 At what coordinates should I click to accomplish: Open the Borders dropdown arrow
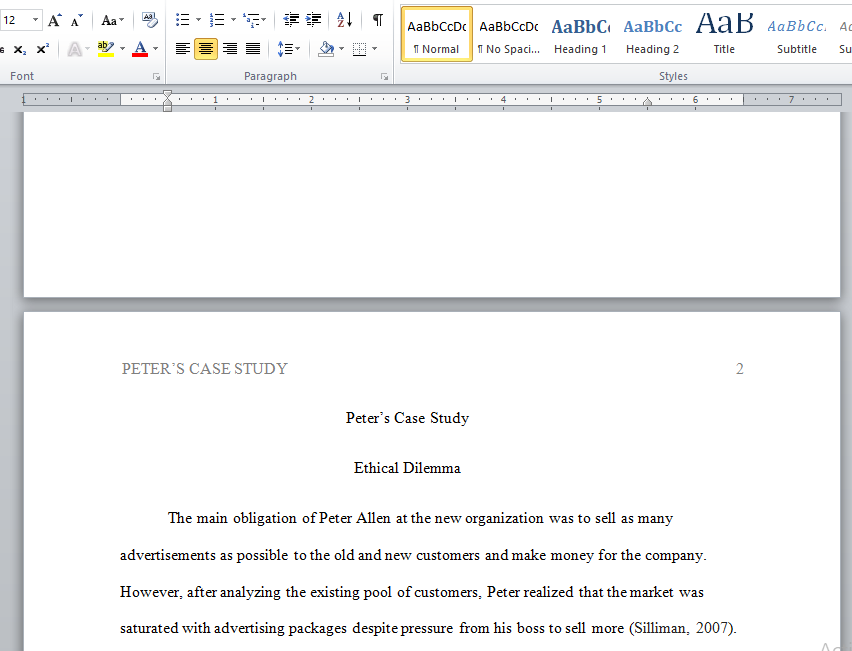coord(374,49)
